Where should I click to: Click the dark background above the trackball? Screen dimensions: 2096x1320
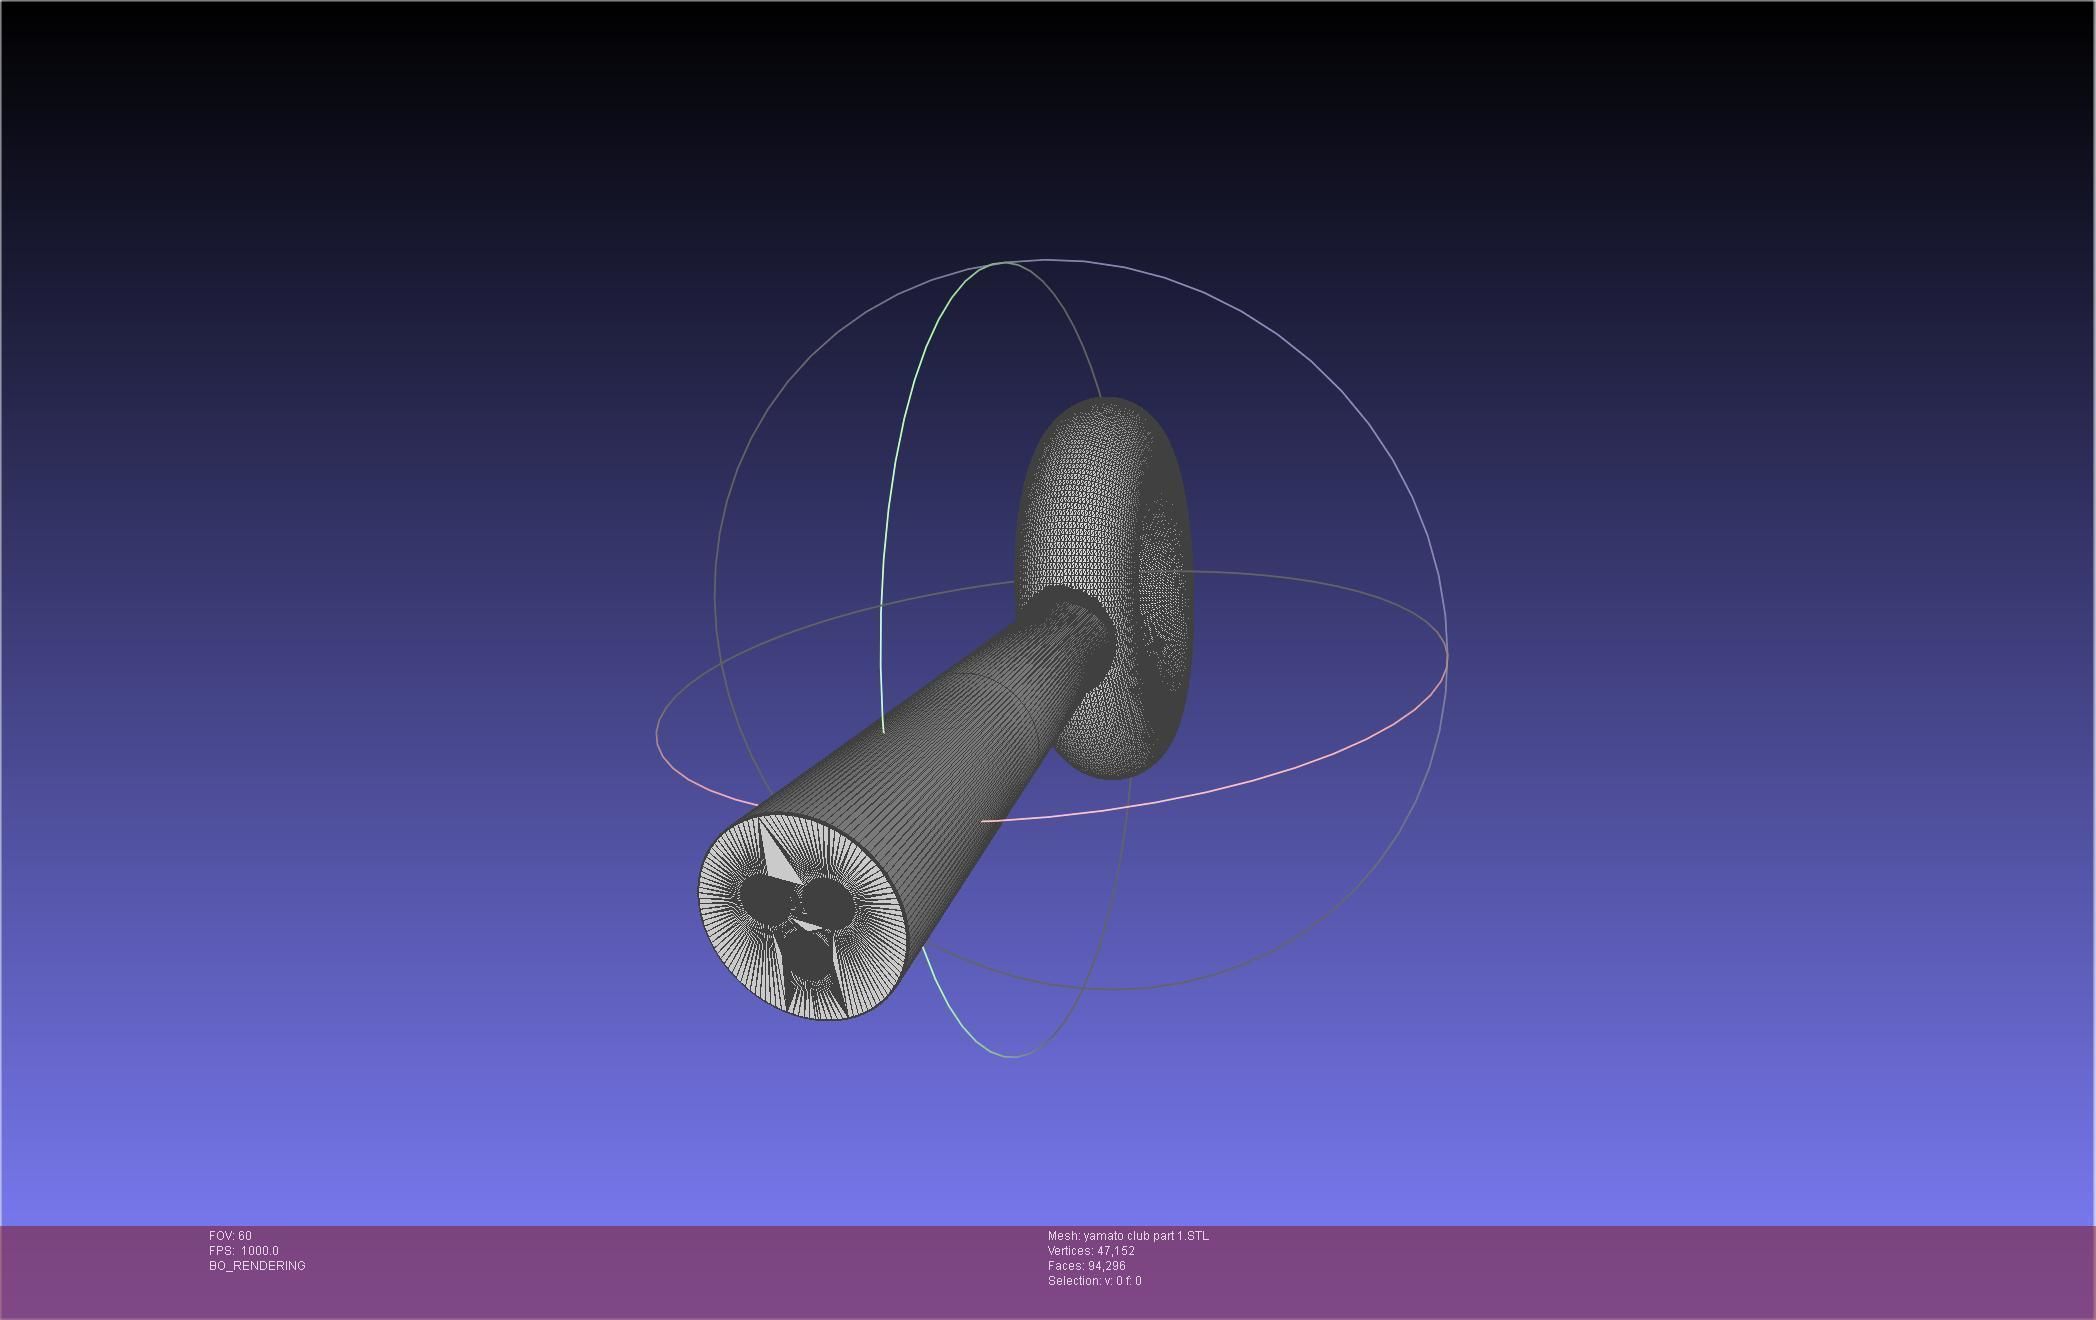pyautogui.click(x=1050, y=120)
